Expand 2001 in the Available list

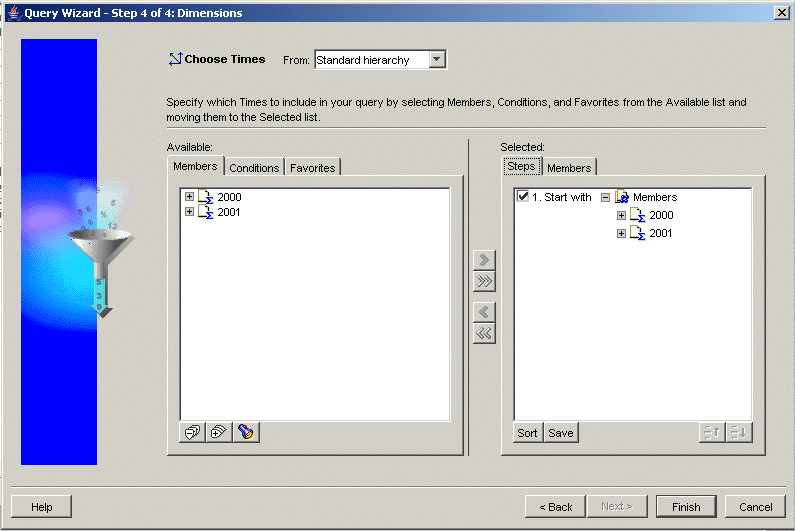189,211
